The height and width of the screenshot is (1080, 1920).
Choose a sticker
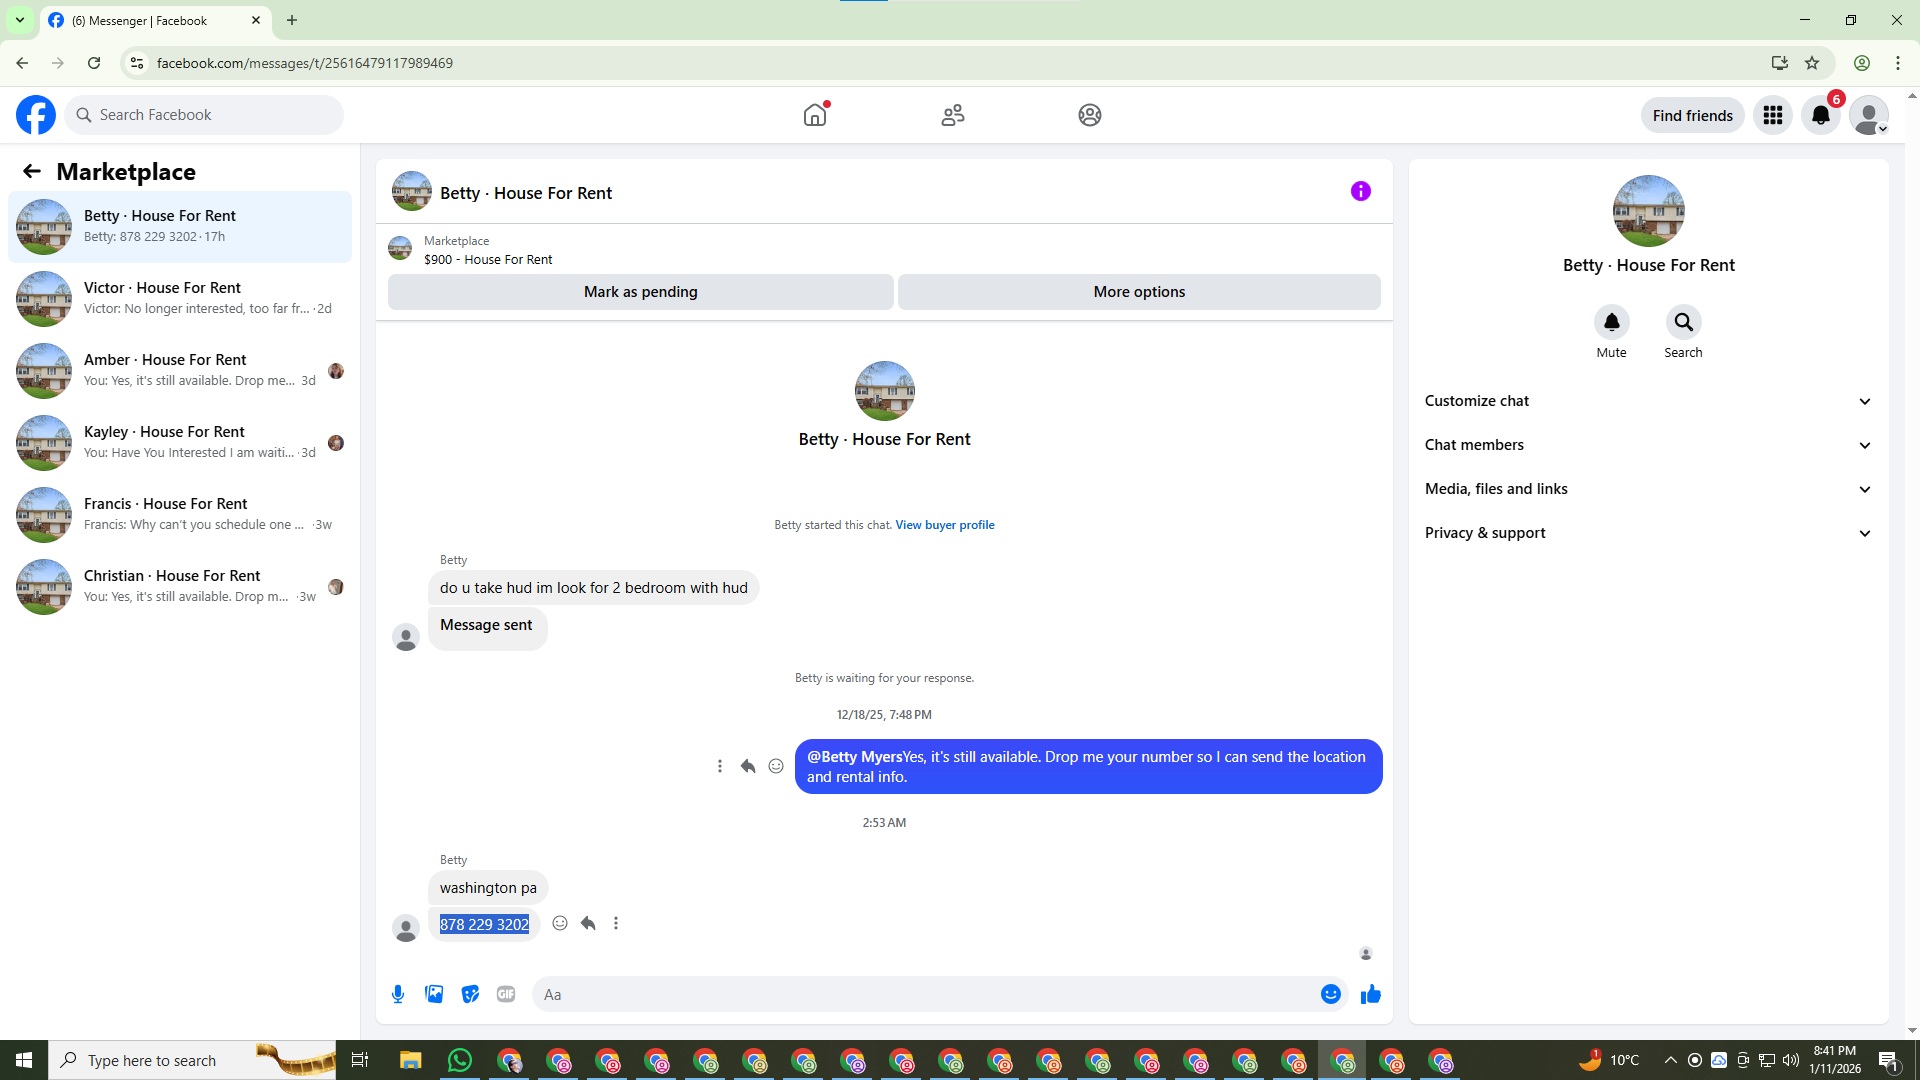(x=470, y=994)
